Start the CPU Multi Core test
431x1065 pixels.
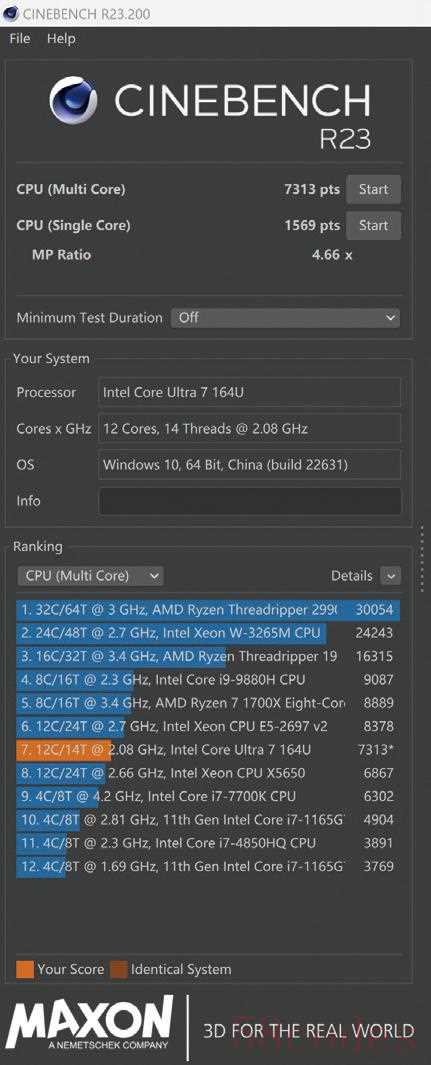point(373,189)
